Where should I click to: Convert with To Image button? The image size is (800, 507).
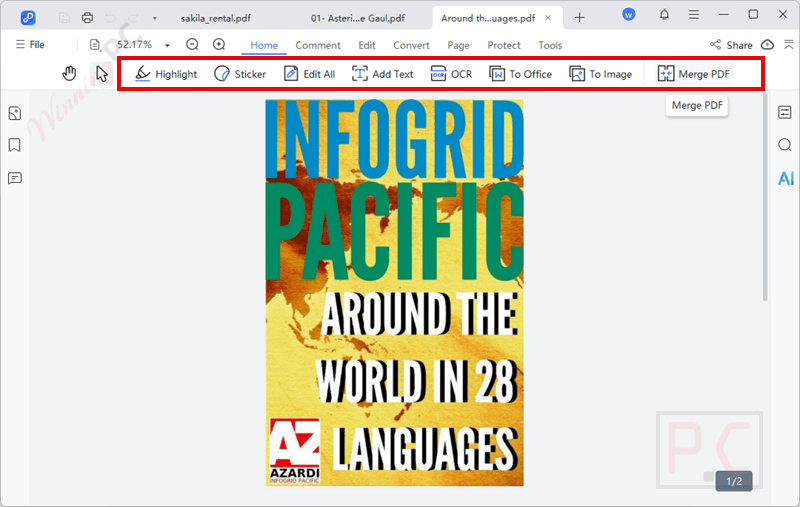pyautogui.click(x=601, y=74)
